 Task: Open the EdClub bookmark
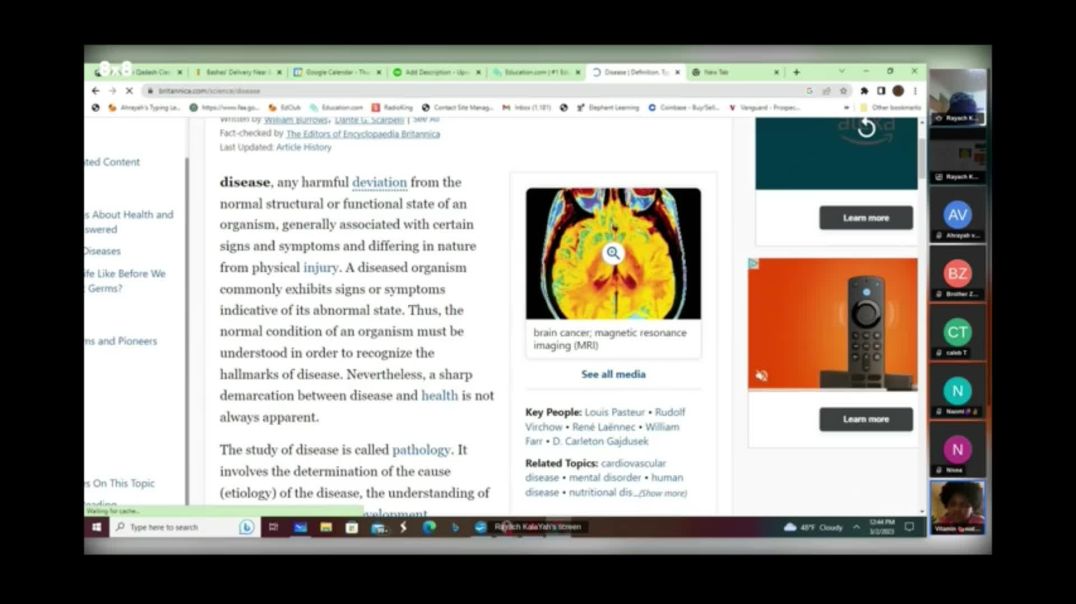click(285, 108)
